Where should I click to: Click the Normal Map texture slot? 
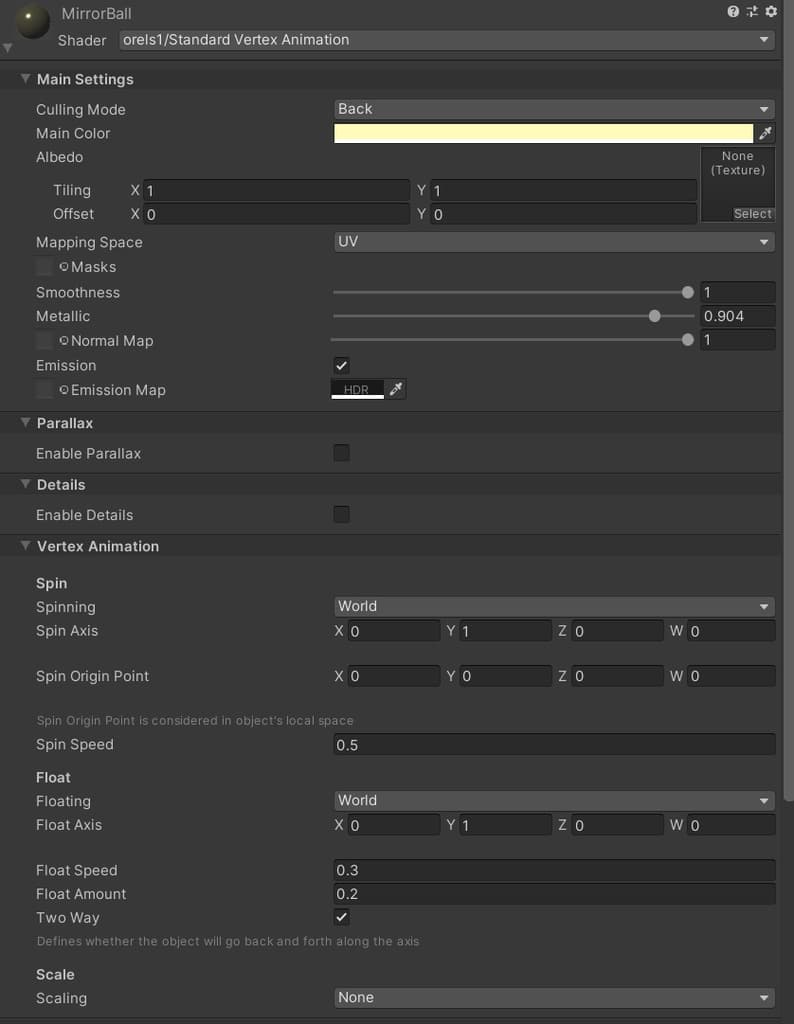click(44, 341)
